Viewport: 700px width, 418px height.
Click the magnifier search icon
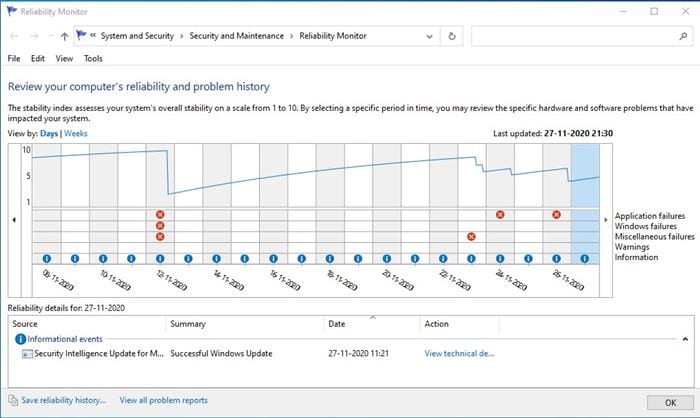683,36
